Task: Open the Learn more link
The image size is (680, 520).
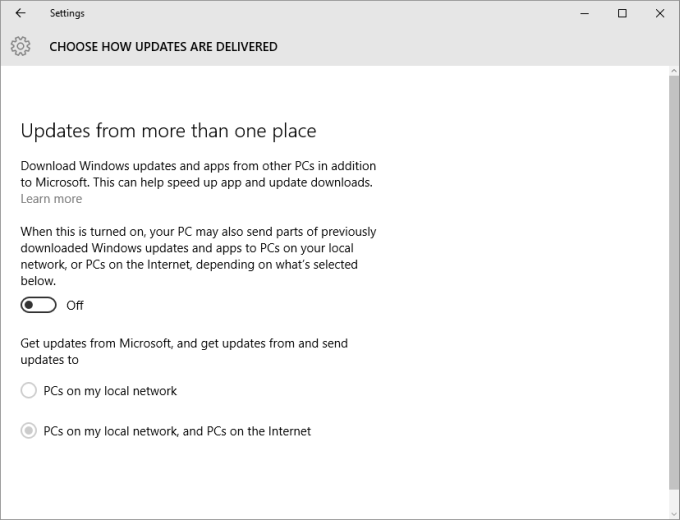Action: coord(51,199)
